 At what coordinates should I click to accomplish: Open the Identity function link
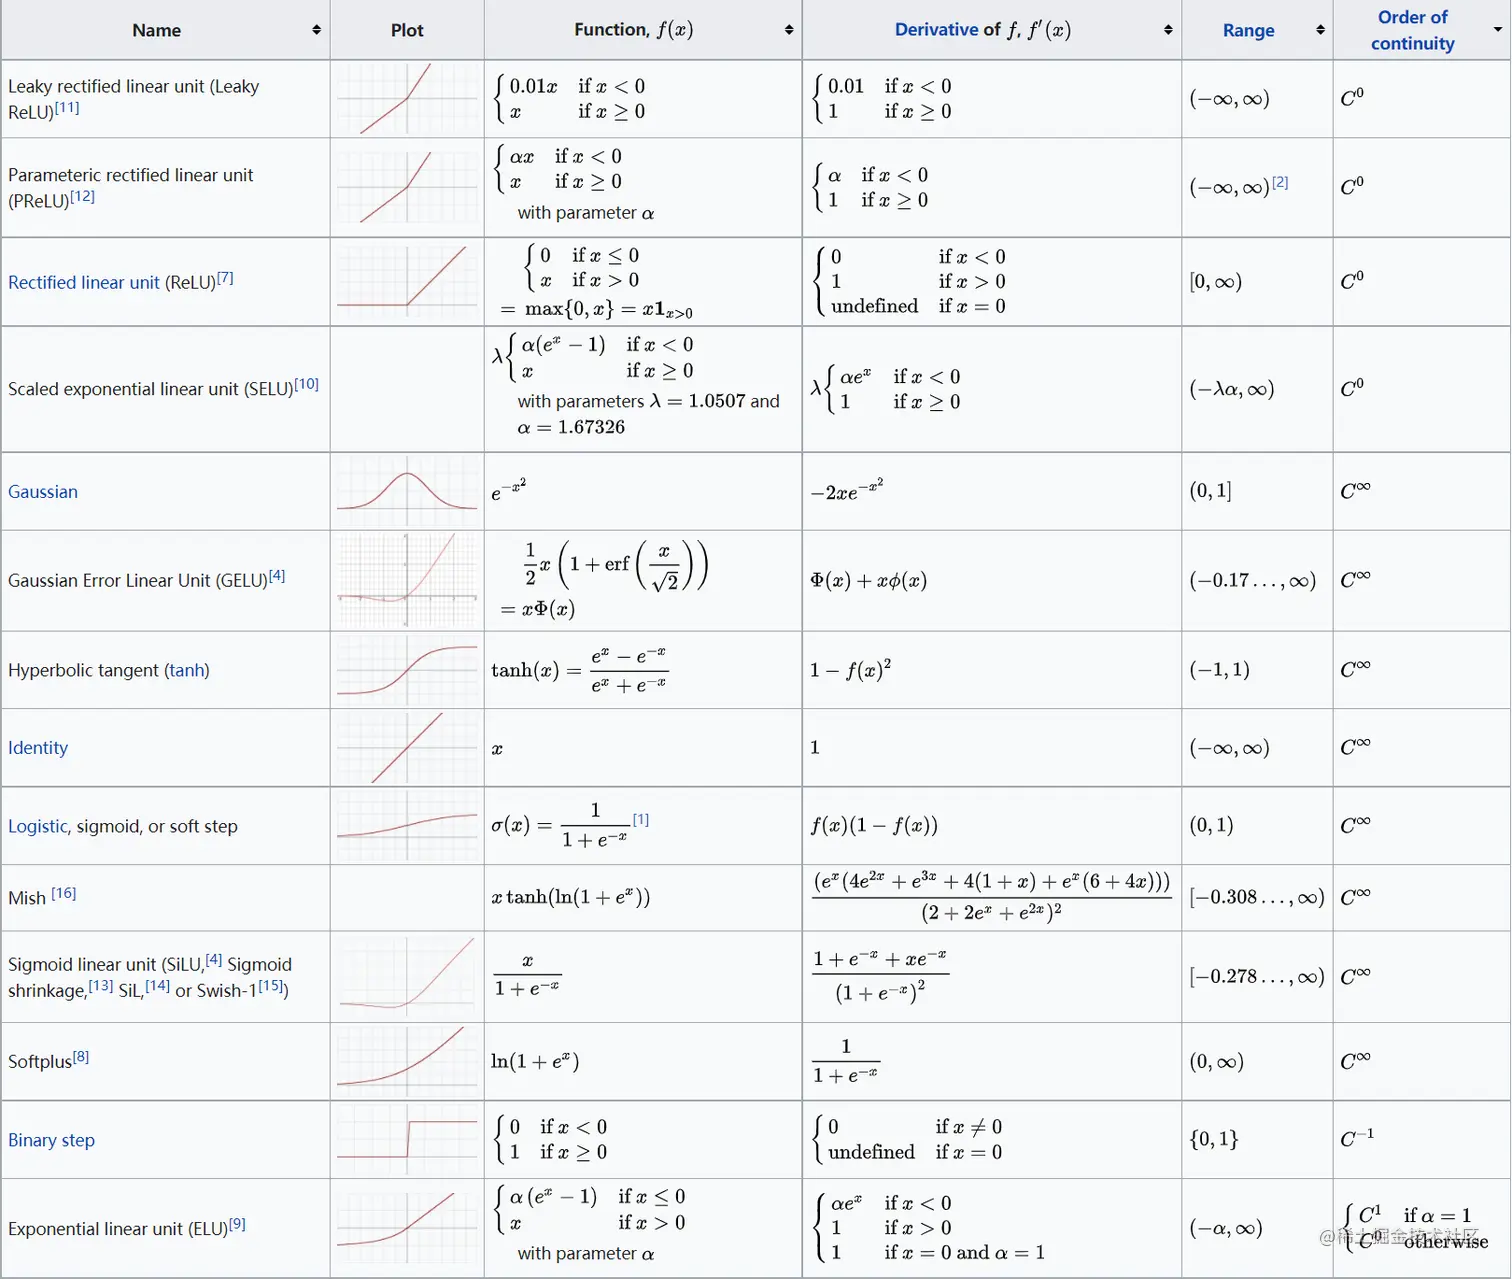click(38, 747)
